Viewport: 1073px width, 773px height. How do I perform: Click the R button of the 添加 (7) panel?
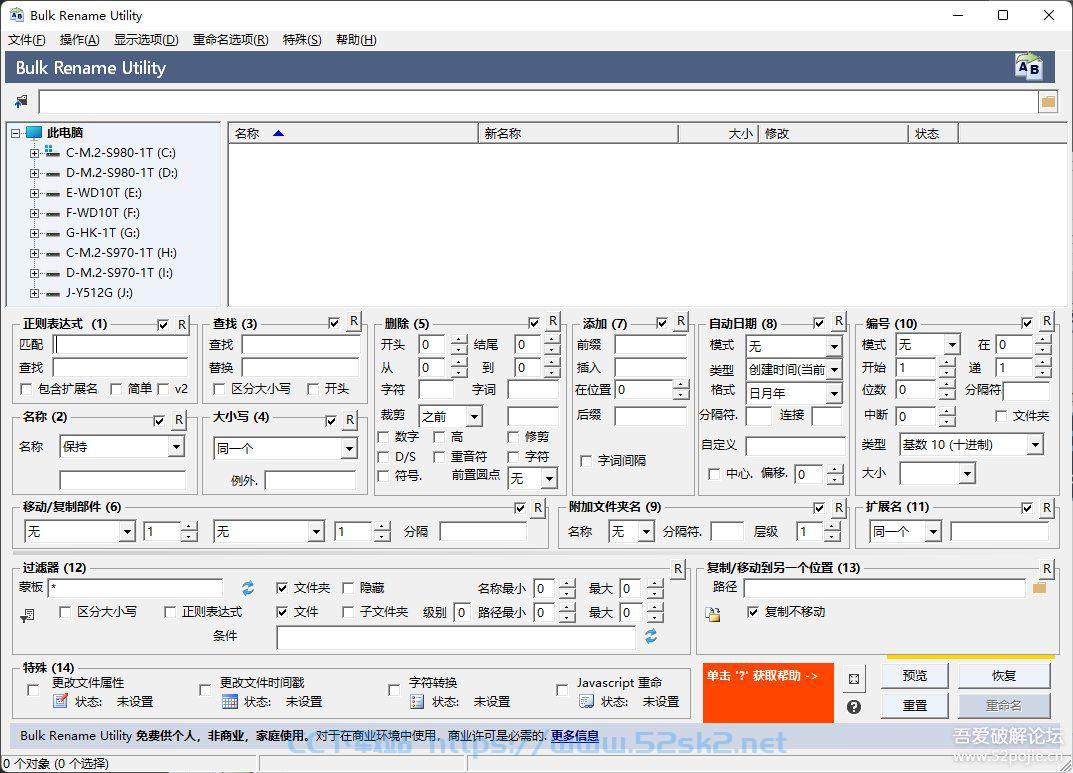pos(681,322)
